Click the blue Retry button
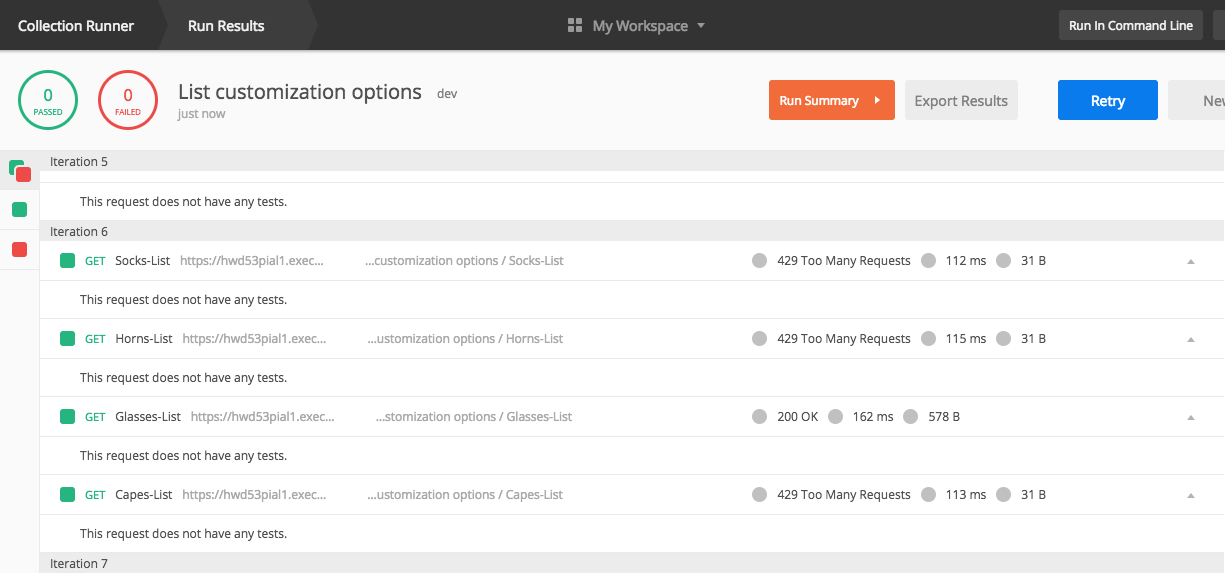 (x=1108, y=101)
